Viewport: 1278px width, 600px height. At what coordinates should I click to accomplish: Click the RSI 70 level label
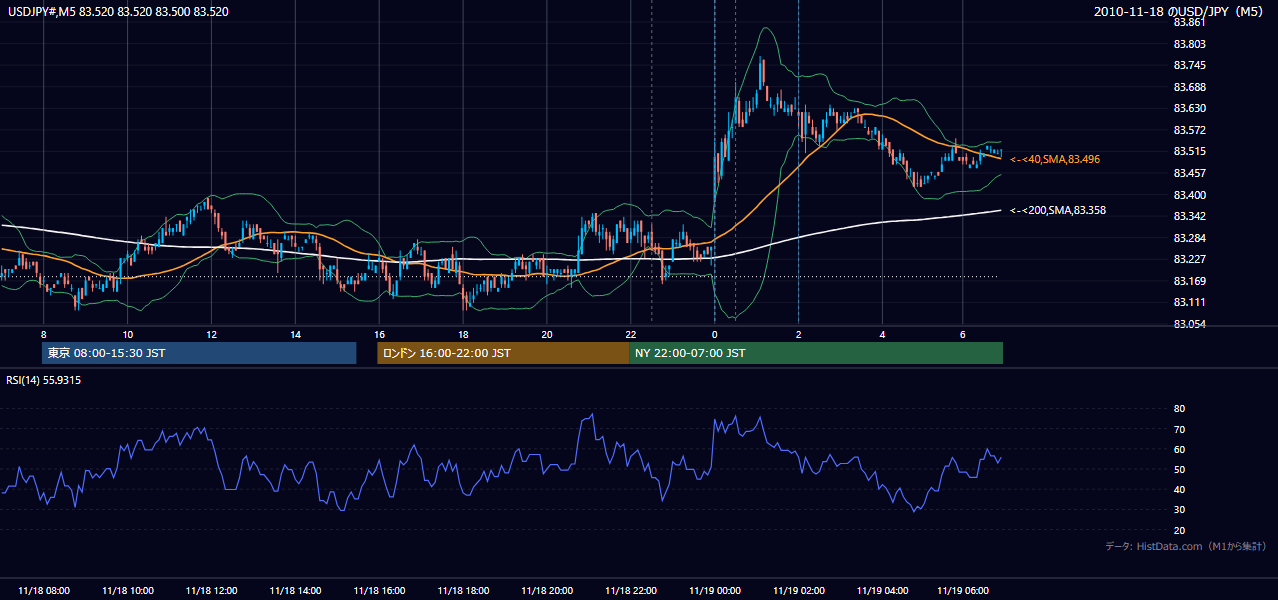click(1179, 429)
